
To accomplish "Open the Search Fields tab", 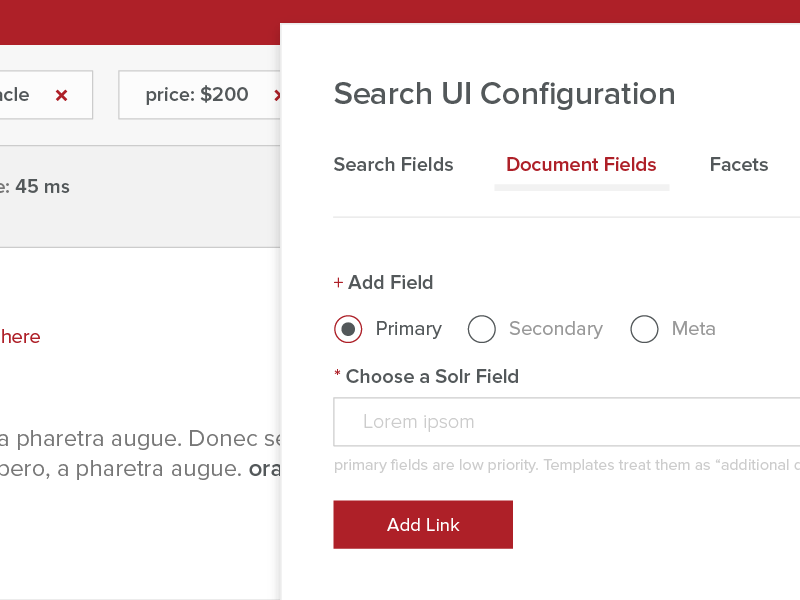I will (x=393, y=165).
